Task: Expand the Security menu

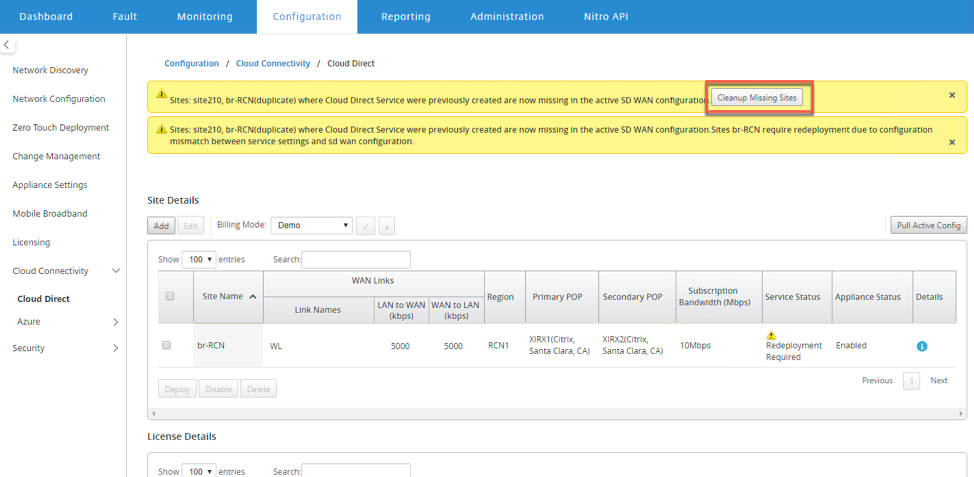Action: tap(116, 348)
